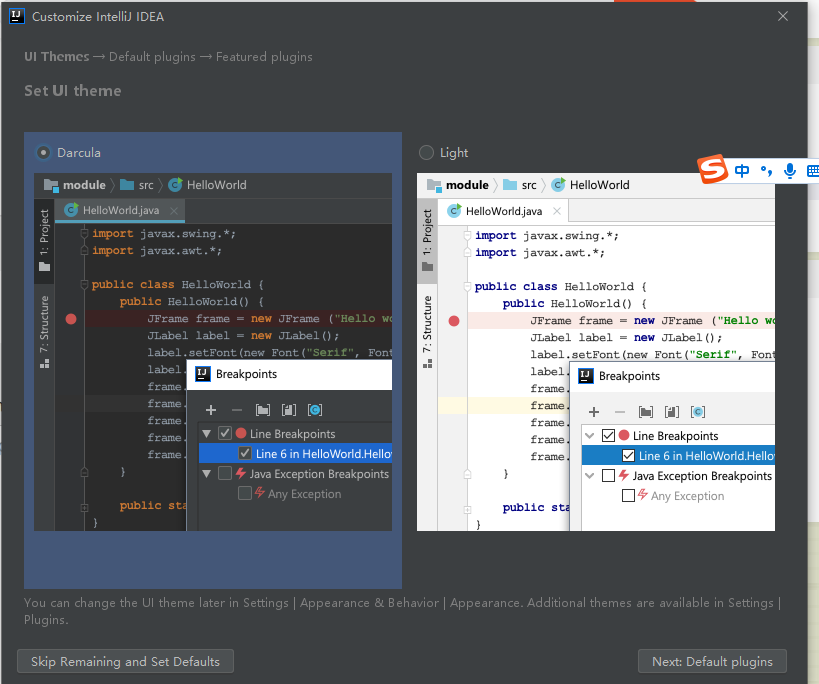Open the Structure tool tab in Darcula preview
Image resolution: width=819 pixels, height=684 pixels.
click(44, 332)
